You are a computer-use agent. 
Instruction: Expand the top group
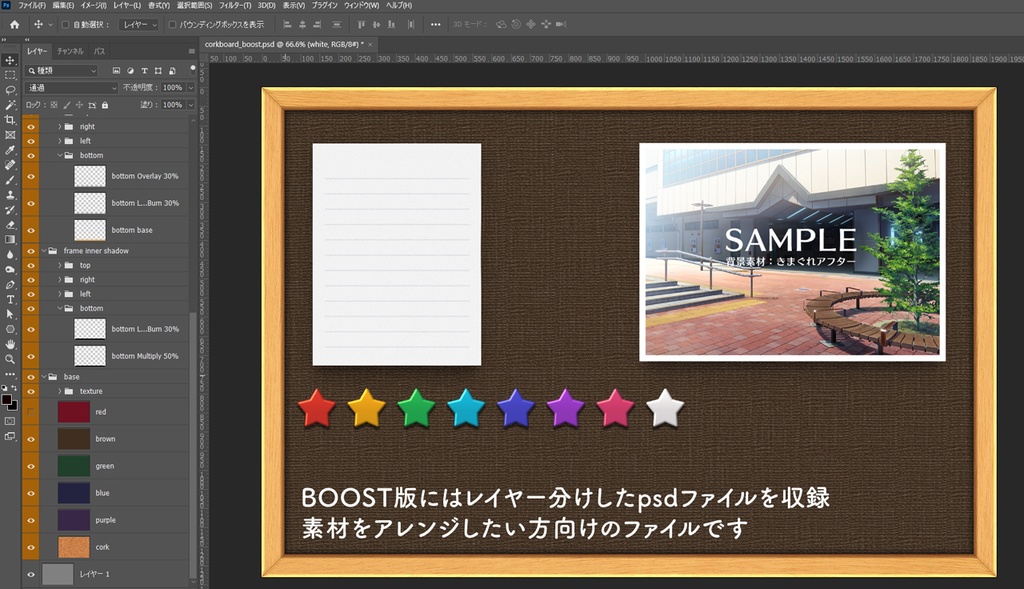coord(60,265)
